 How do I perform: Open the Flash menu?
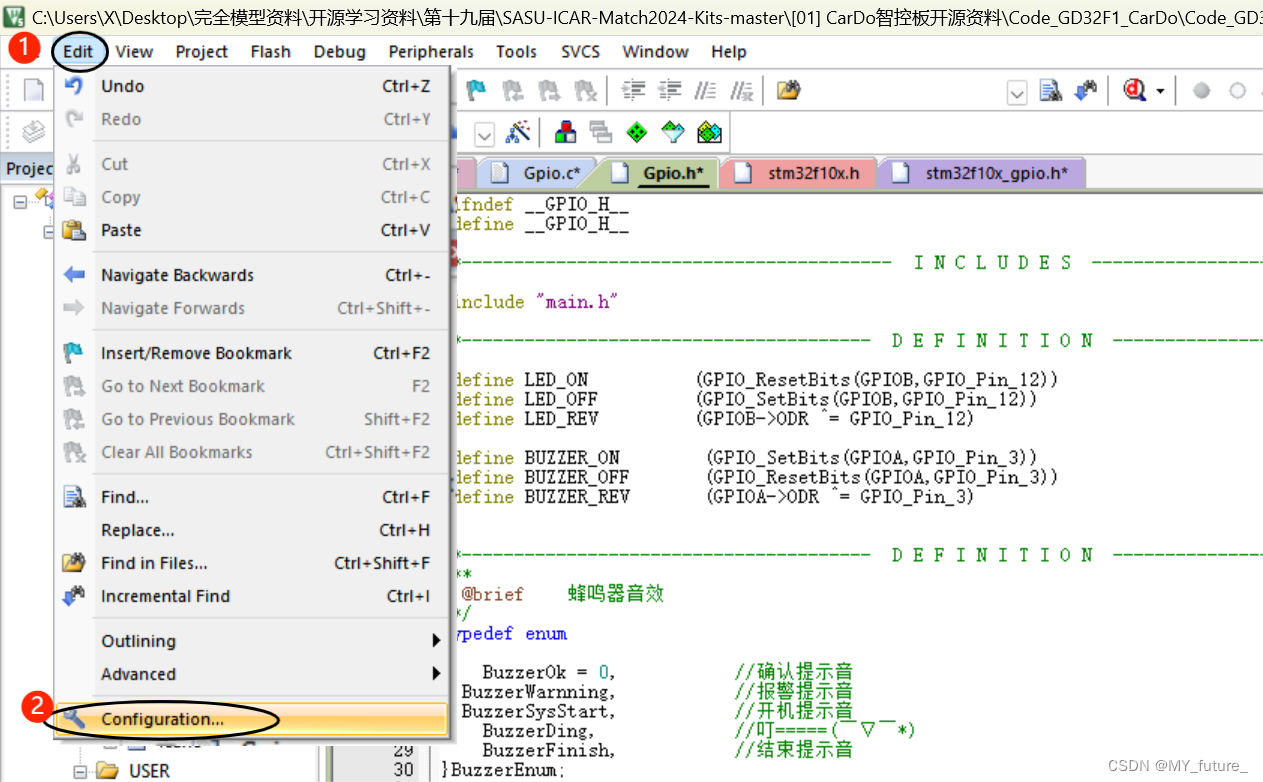tap(271, 52)
